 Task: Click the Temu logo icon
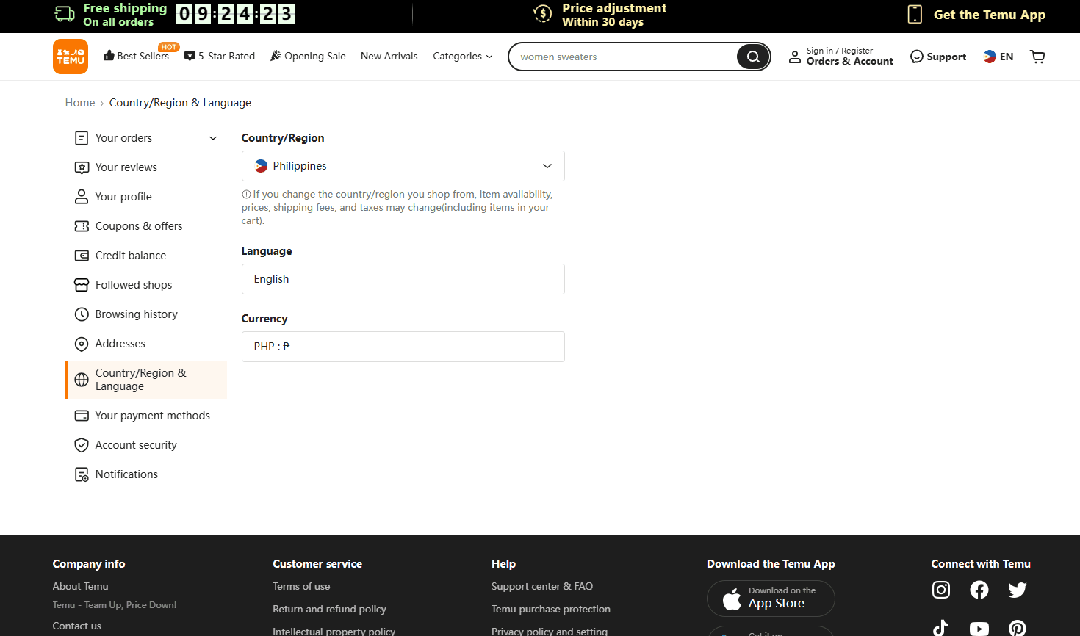[x=70, y=57]
